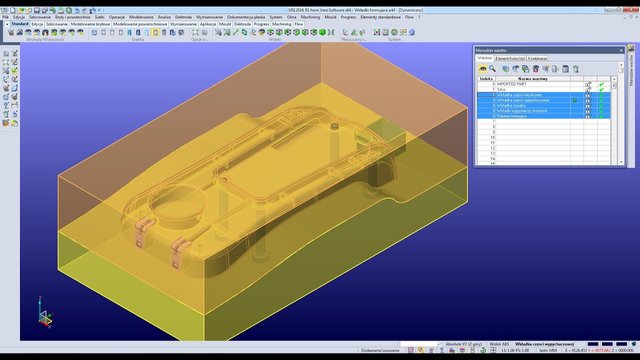Open the Machining menu
The image size is (640, 360).
(x=310, y=17)
